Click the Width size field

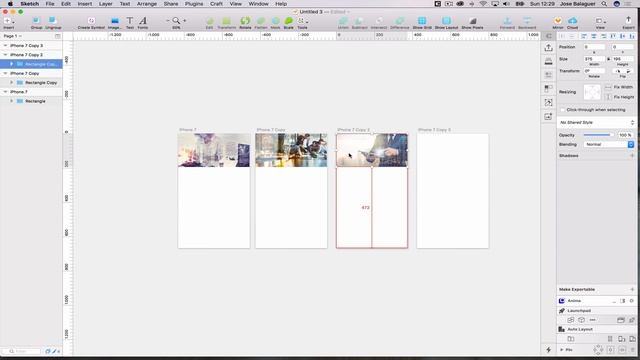(x=594, y=59)
